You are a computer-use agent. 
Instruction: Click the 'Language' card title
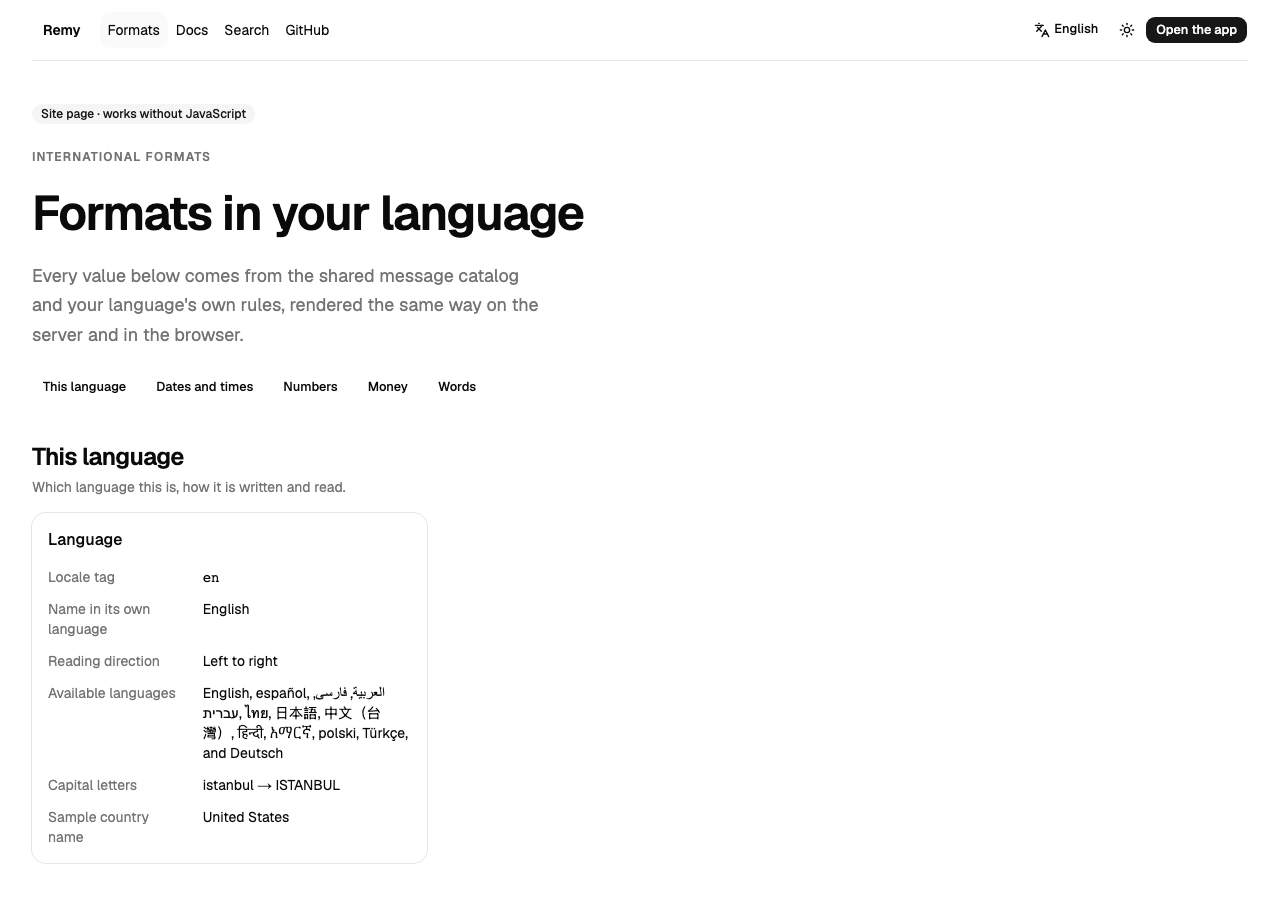(85, 539)
